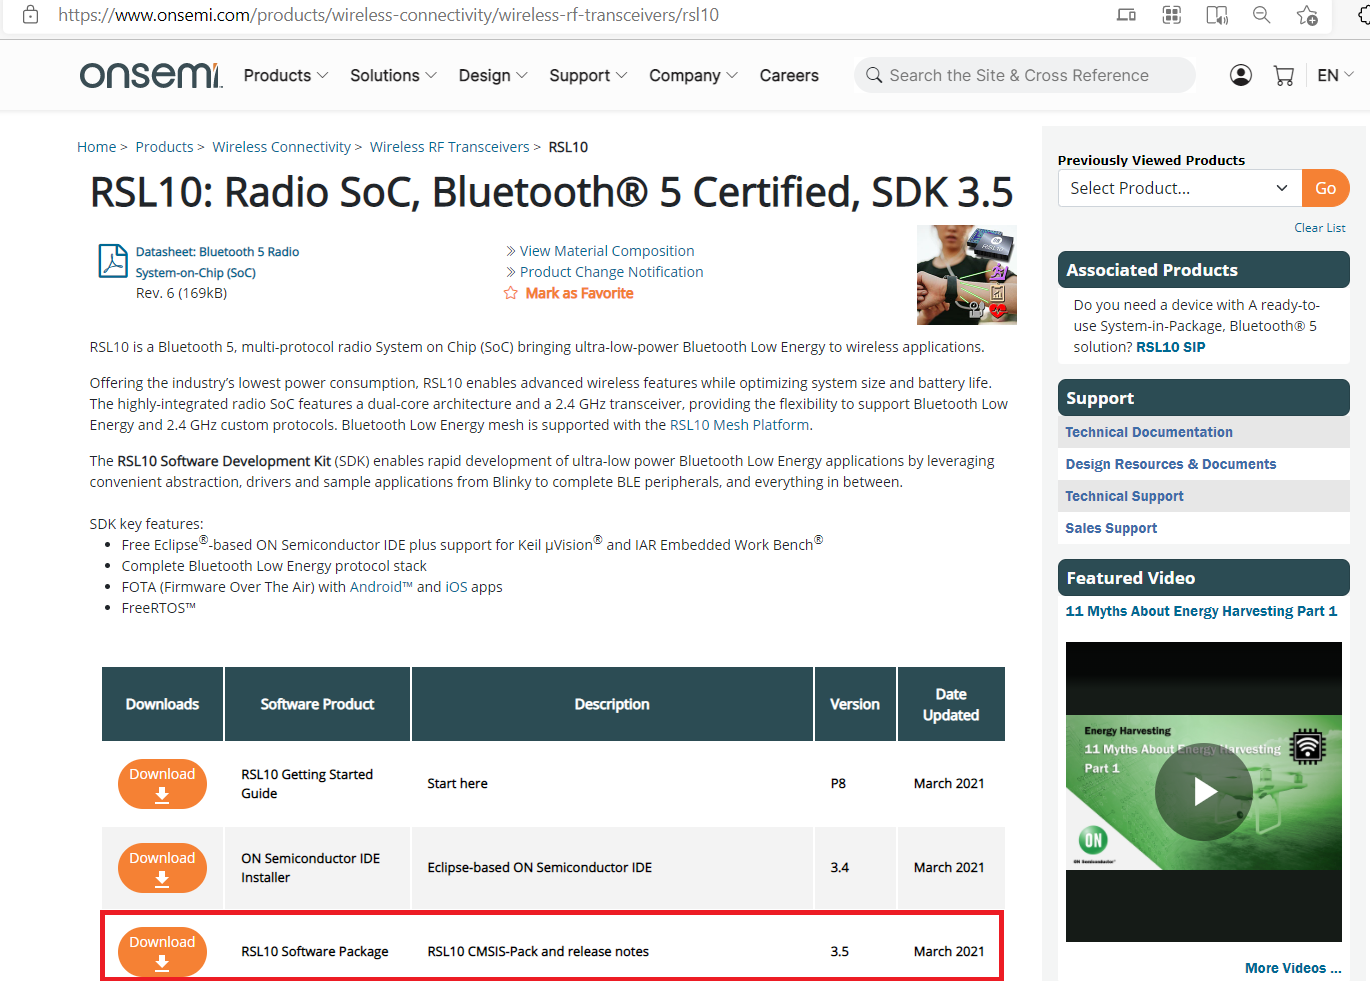Viewport: 1370px width, 981px height.
Task: Go to Home breadcrumb
Action: click(96, 147)
